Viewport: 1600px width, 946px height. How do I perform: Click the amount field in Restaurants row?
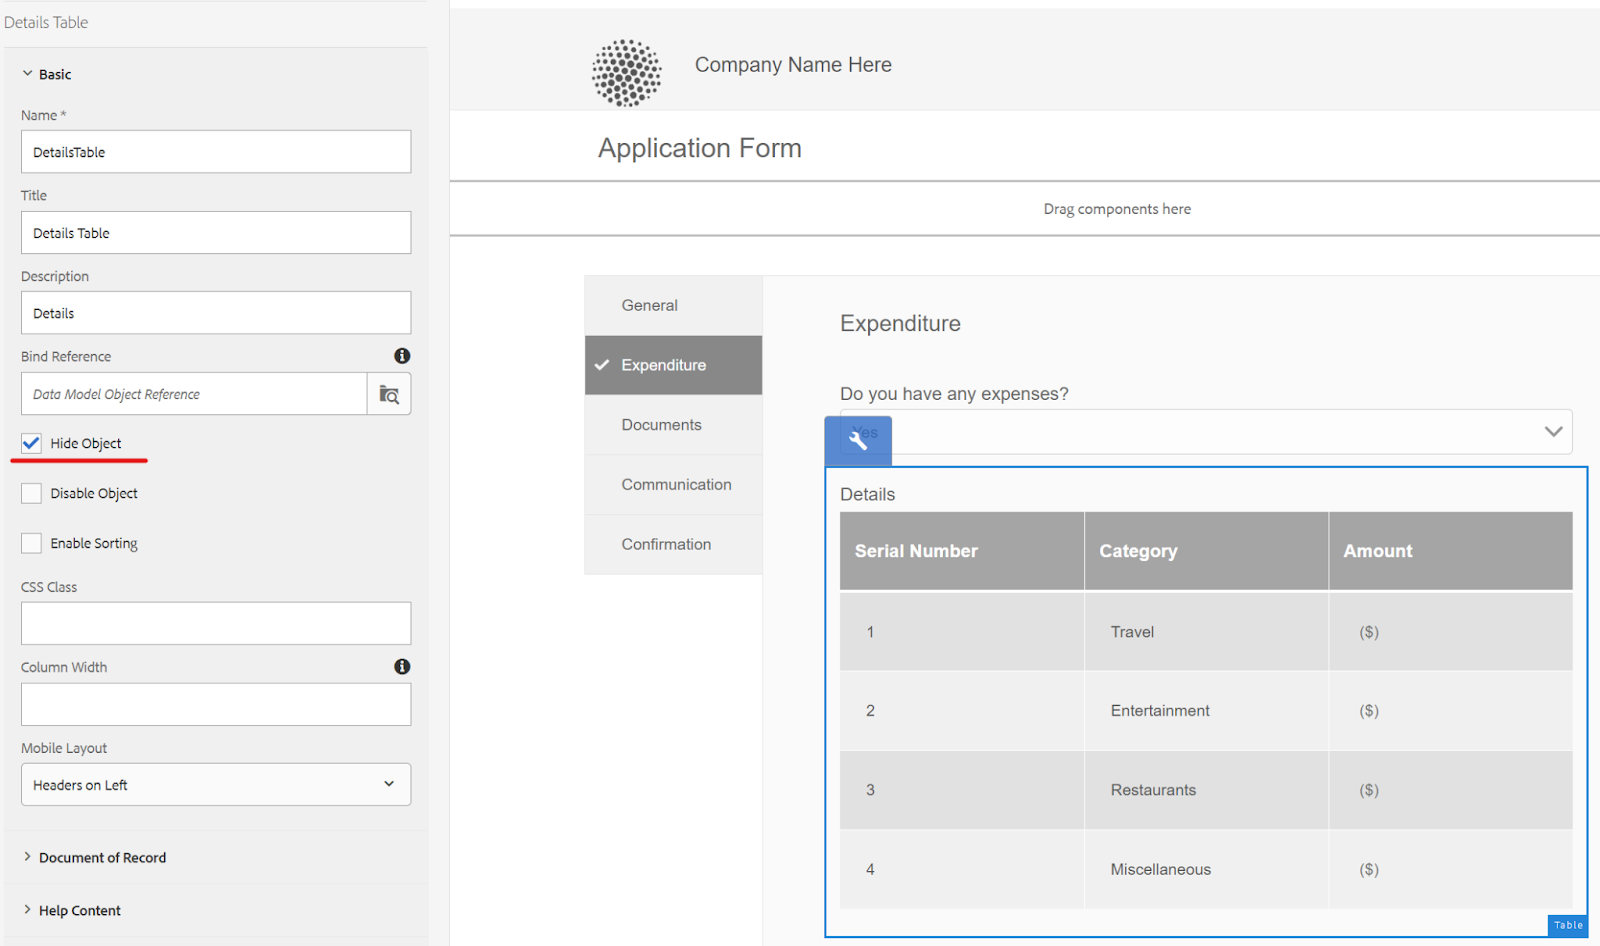[x=1451, y=790]
